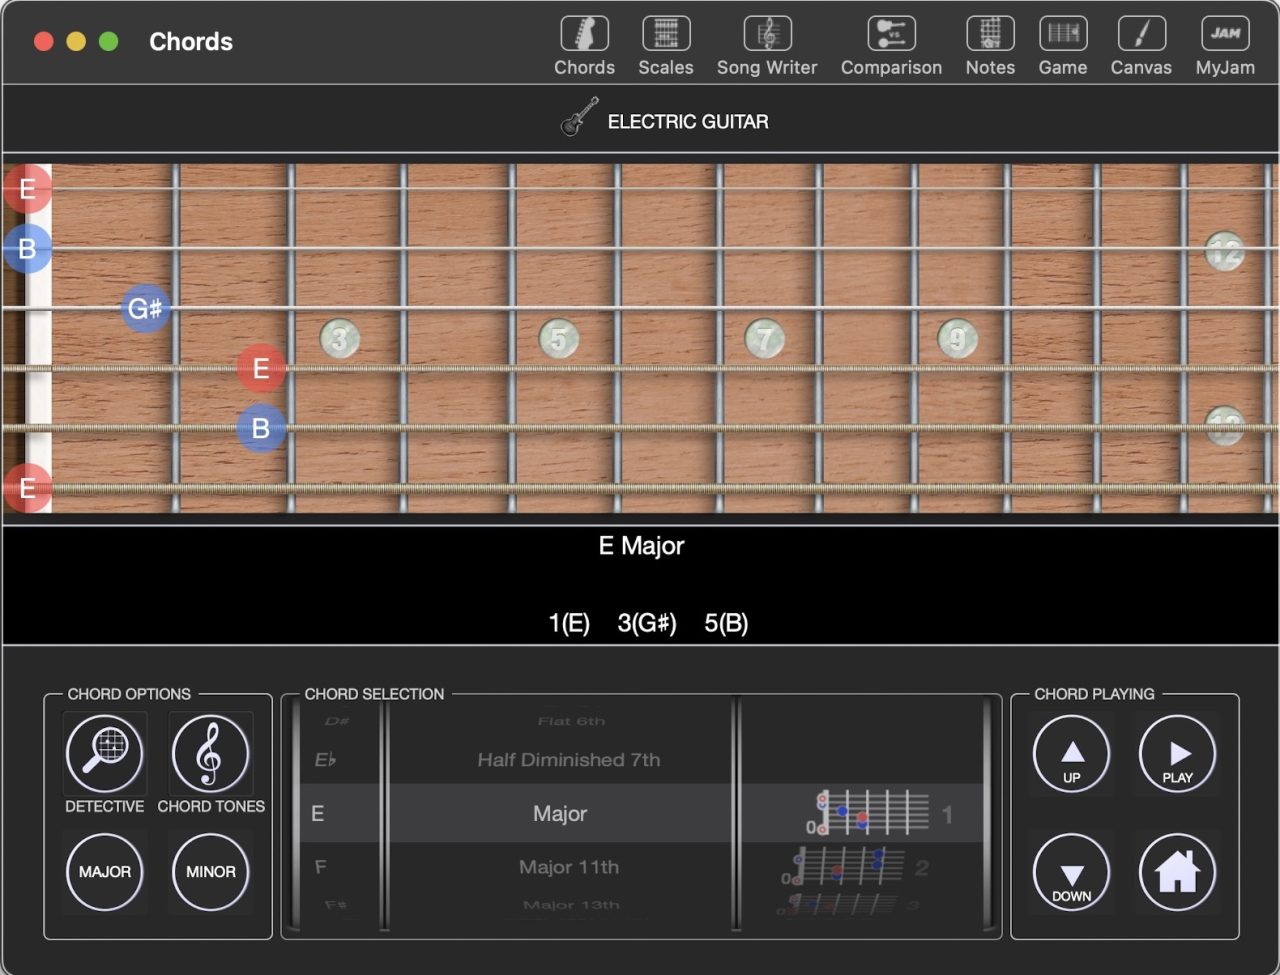Image resolution: width=1280 pixels, height=975 pixels.
Task: Click the red E note on D string
Action: coord(261,368)
